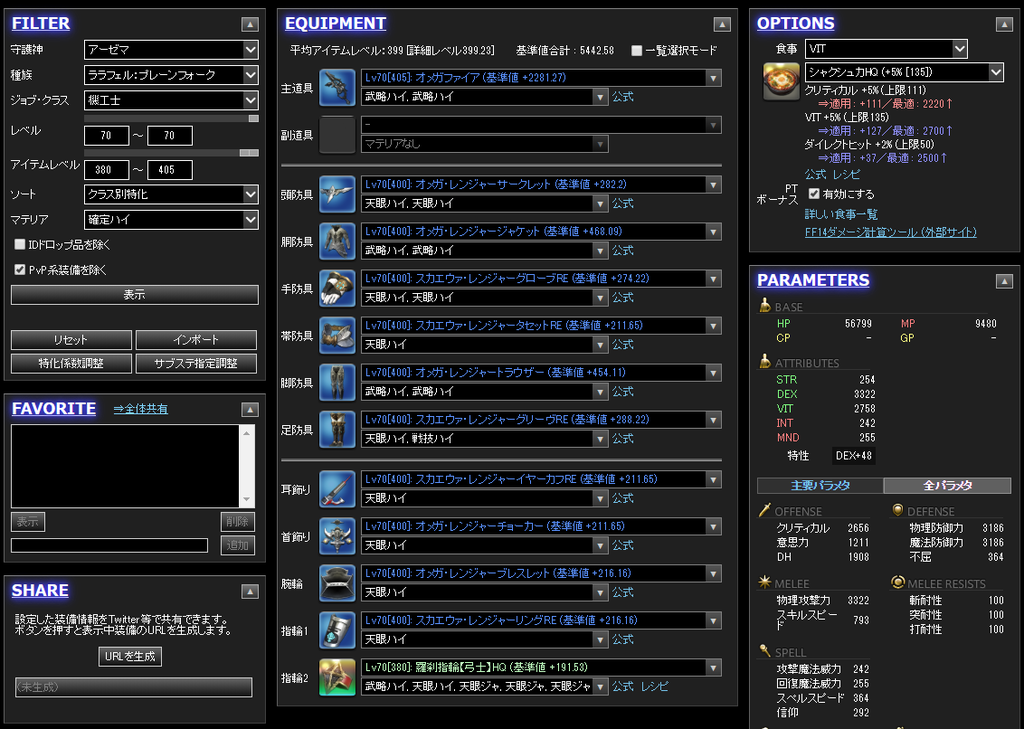
Task: Click the 帯防具 belt equipment icon
Action: tap(337, 336)
